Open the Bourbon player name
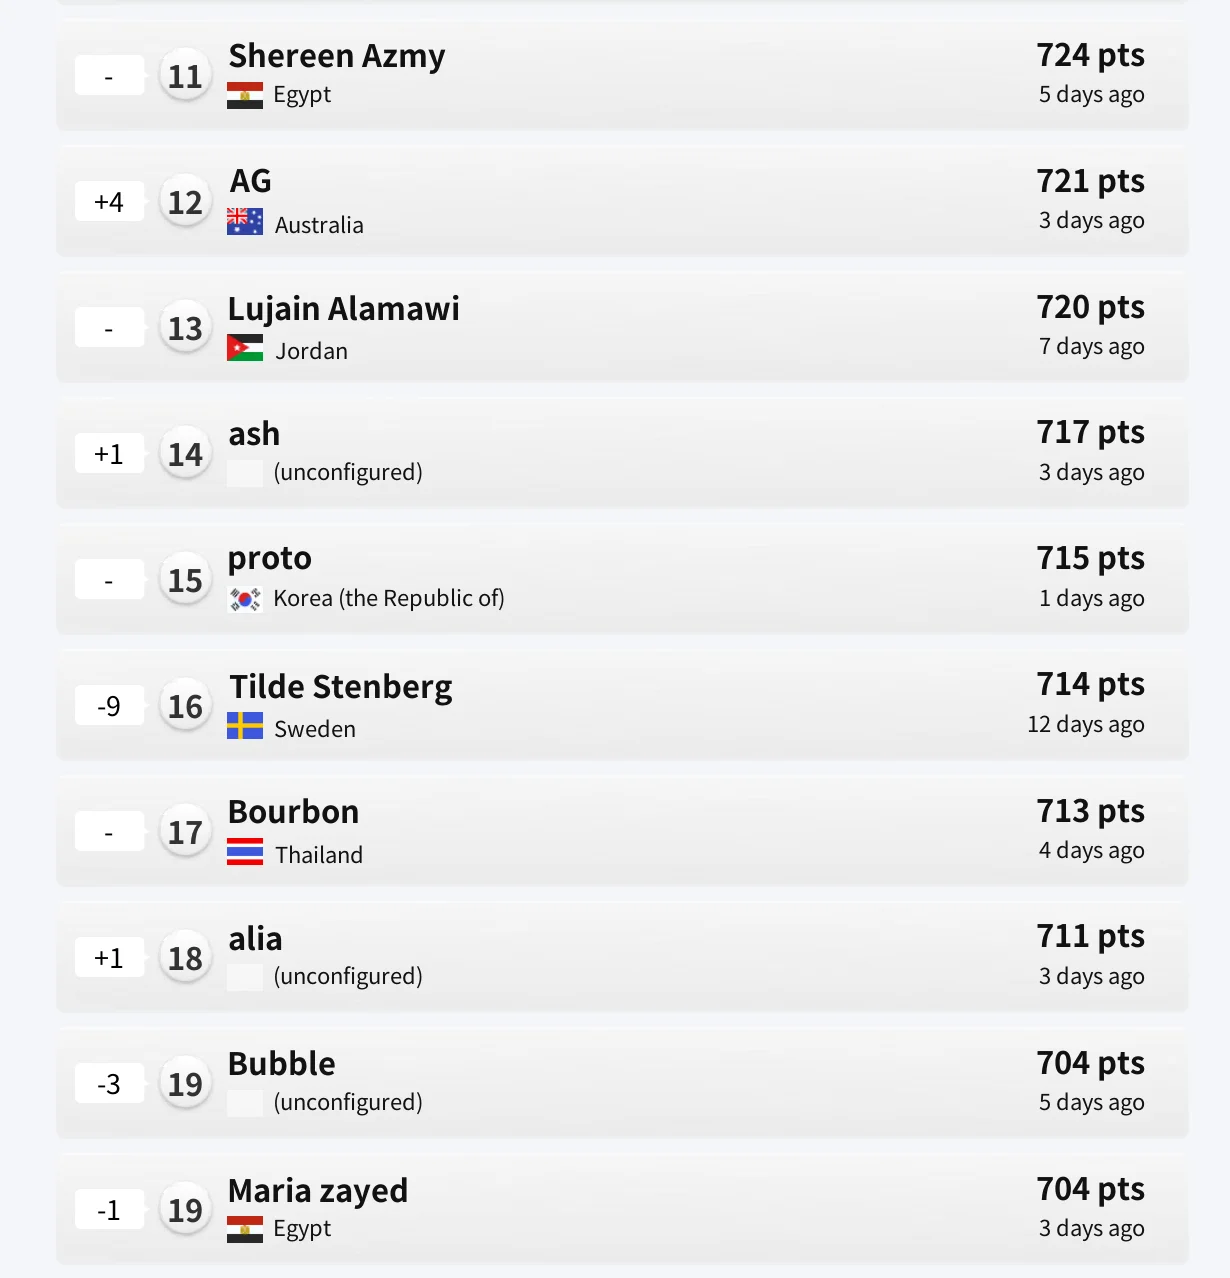 293,812
